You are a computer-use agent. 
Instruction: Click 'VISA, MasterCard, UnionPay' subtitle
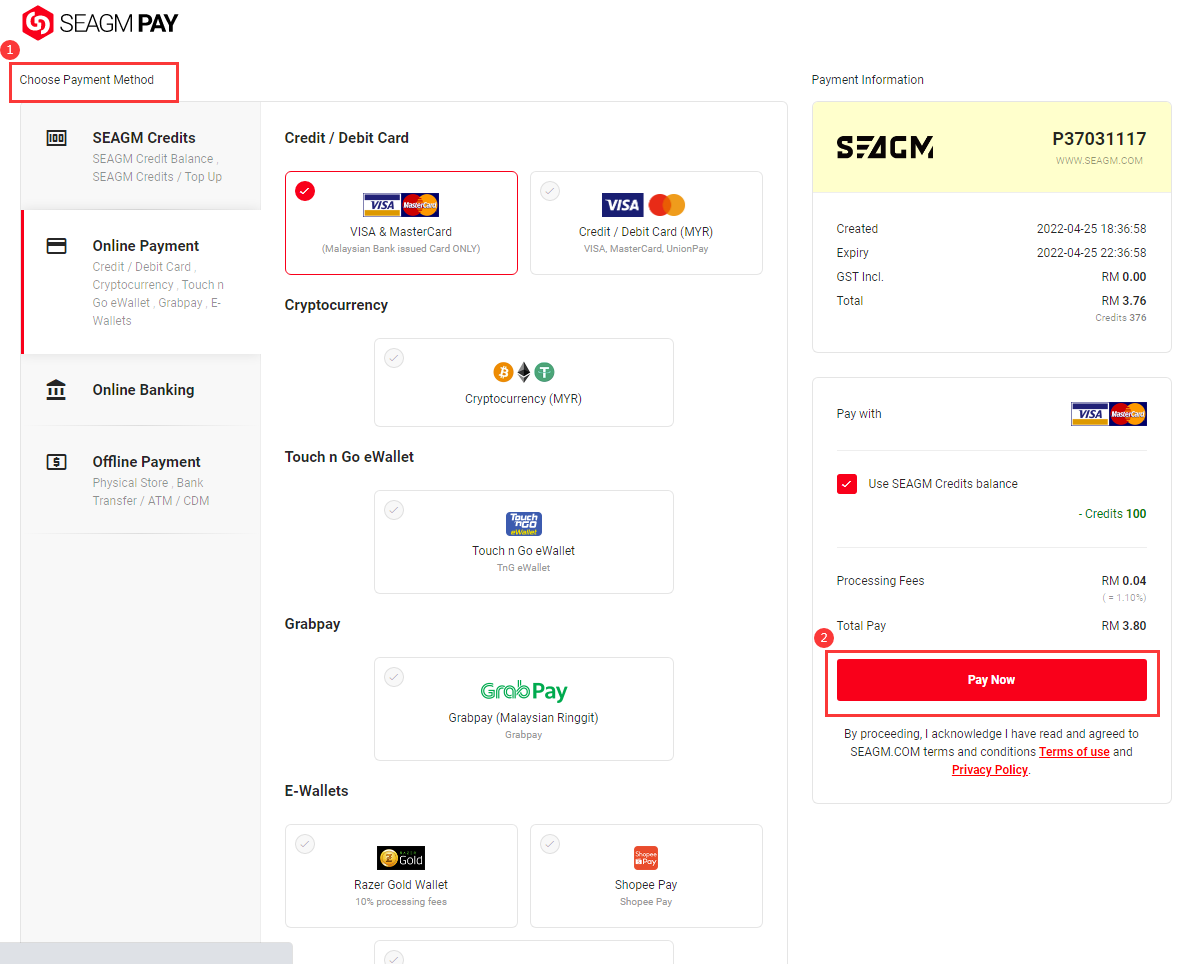pos(646,249)
